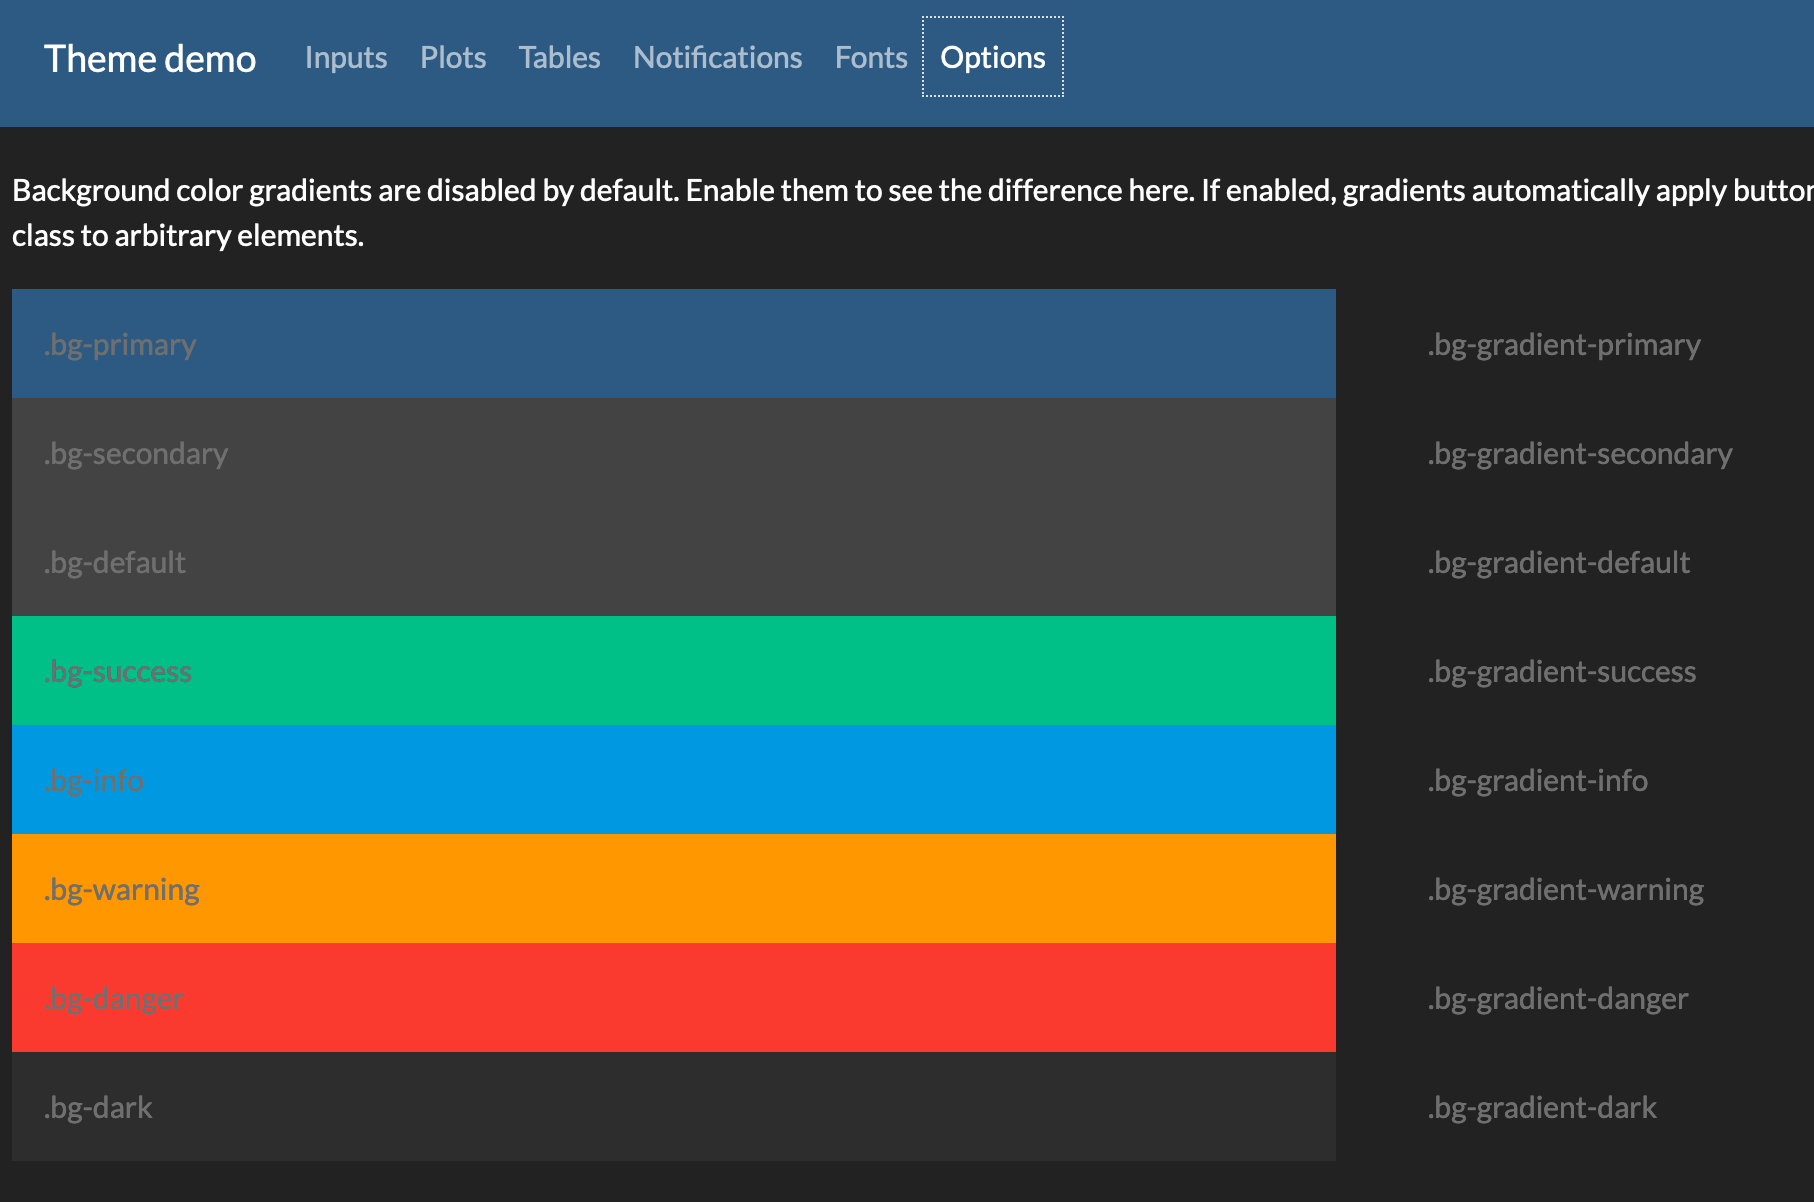Open the Notifications tab

click(x=717, y=58)
